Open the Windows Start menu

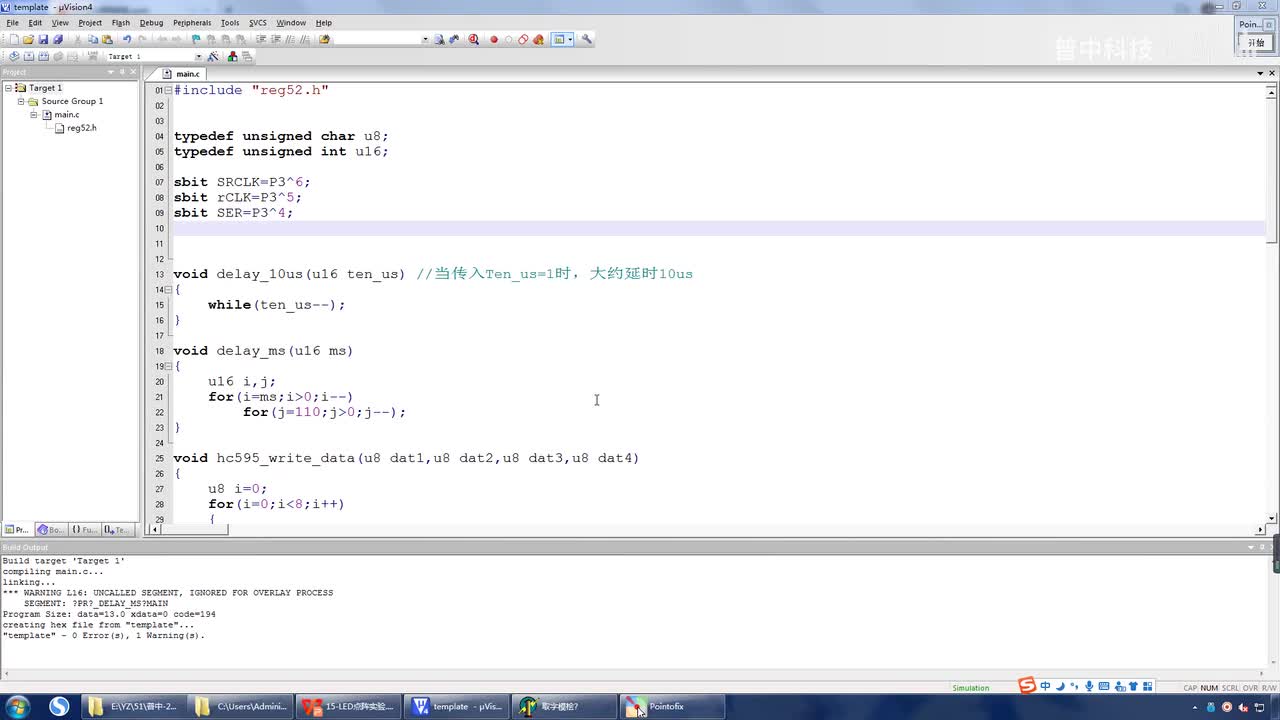pyautogui.click(x=20, y=706)
